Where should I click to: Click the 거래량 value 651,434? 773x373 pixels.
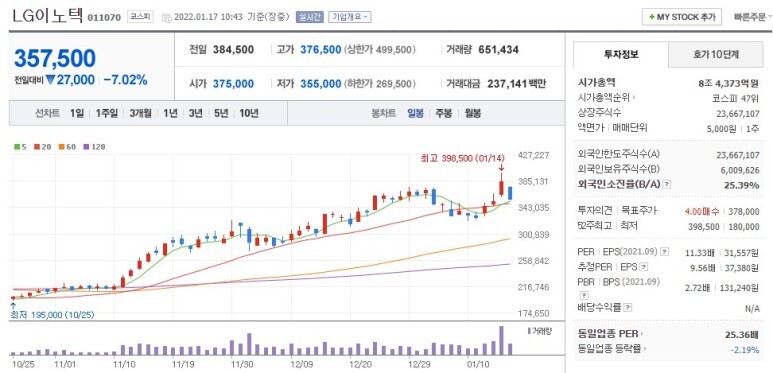498,50
